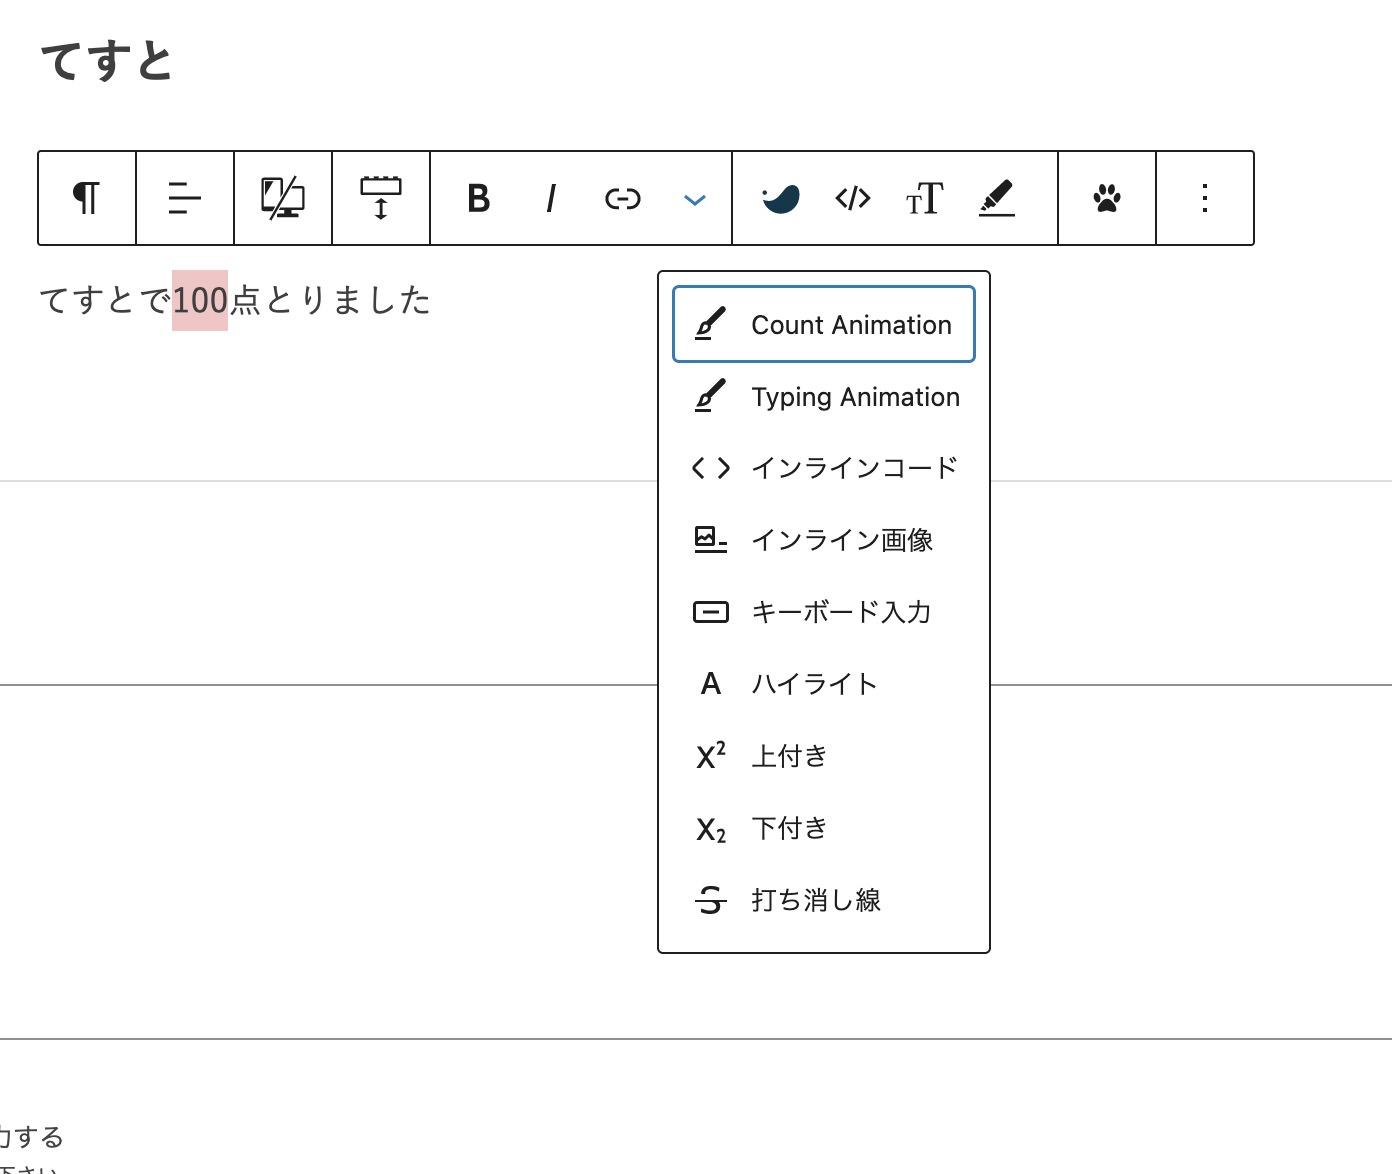The height and width of the screenshot is (1174, 1392).
Task: Click the code brackets toolbar icon
Action: (853, 198)
